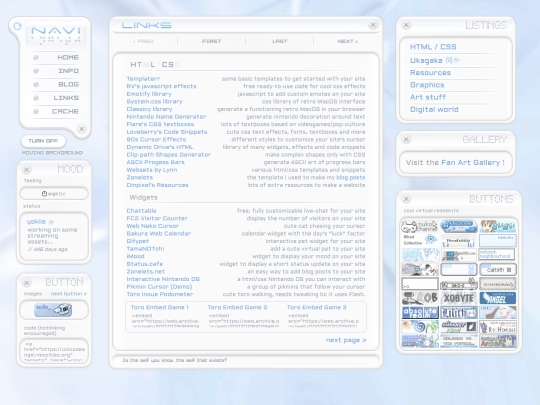
Task: Open the nuko channel site button
Action: 419,226
